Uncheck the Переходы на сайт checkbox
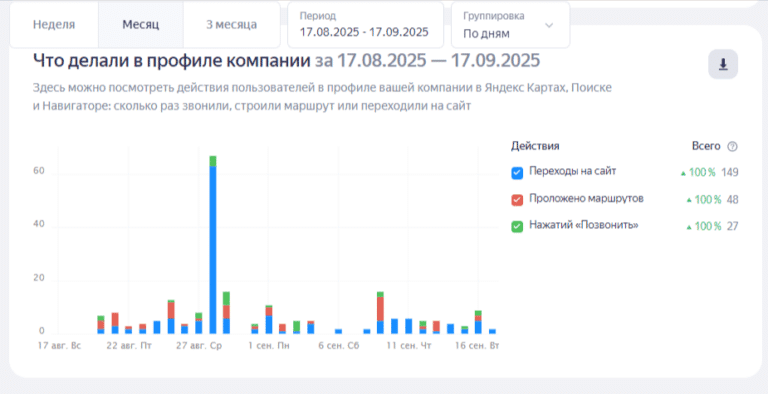 [517, 172]
